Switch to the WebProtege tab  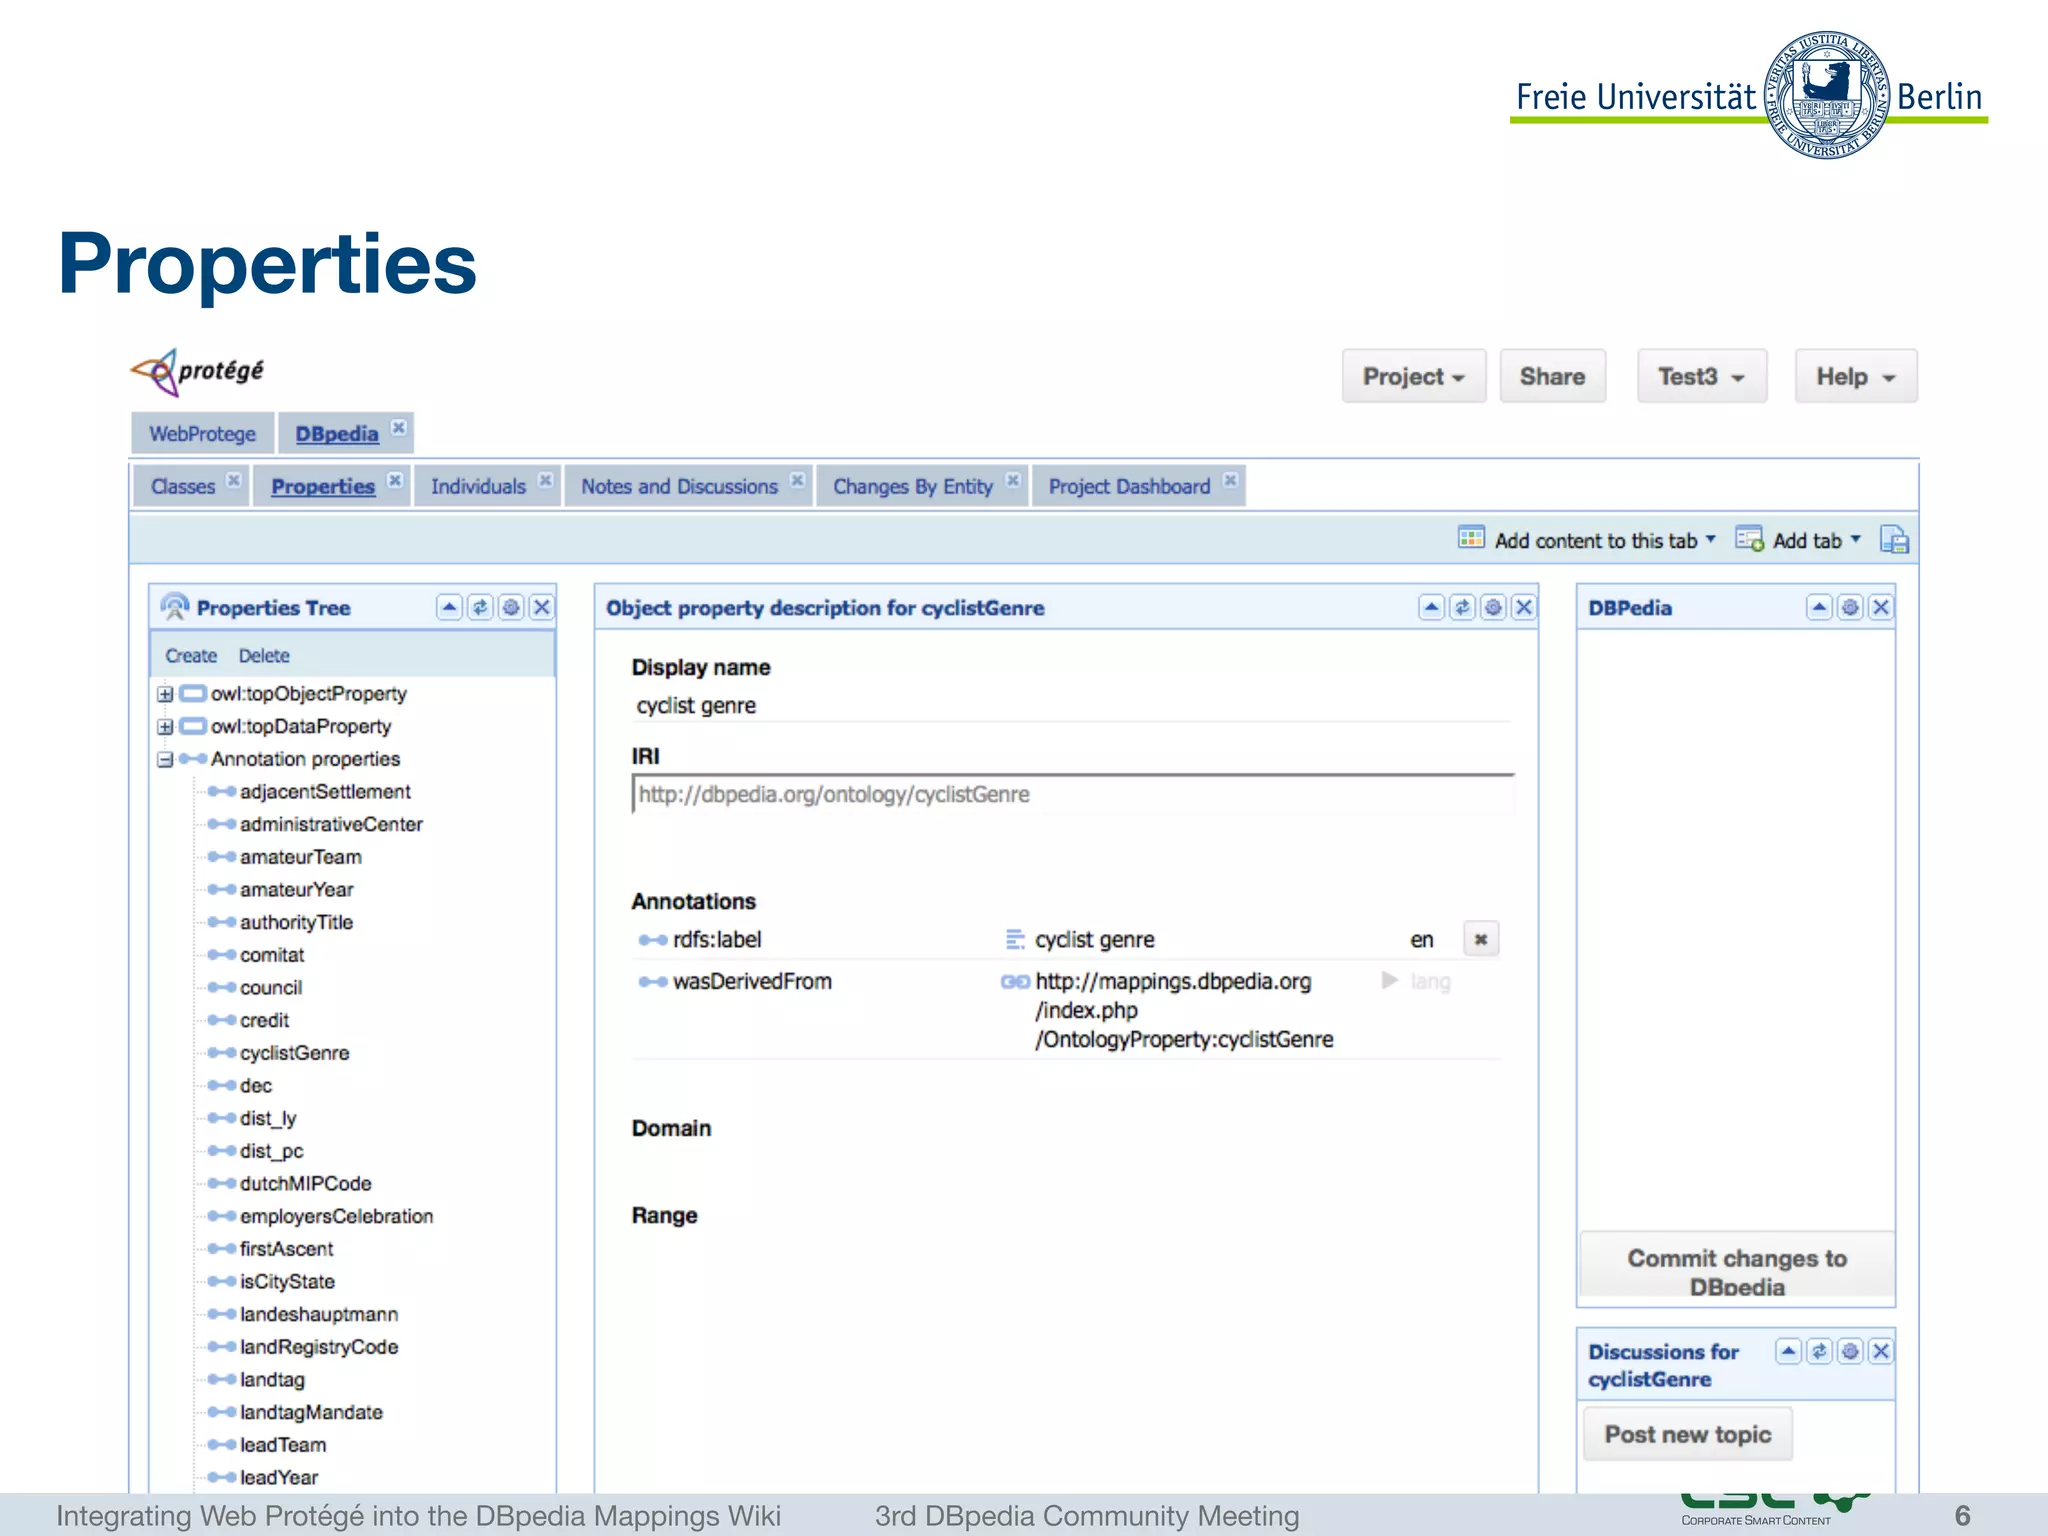pos(203,434)
